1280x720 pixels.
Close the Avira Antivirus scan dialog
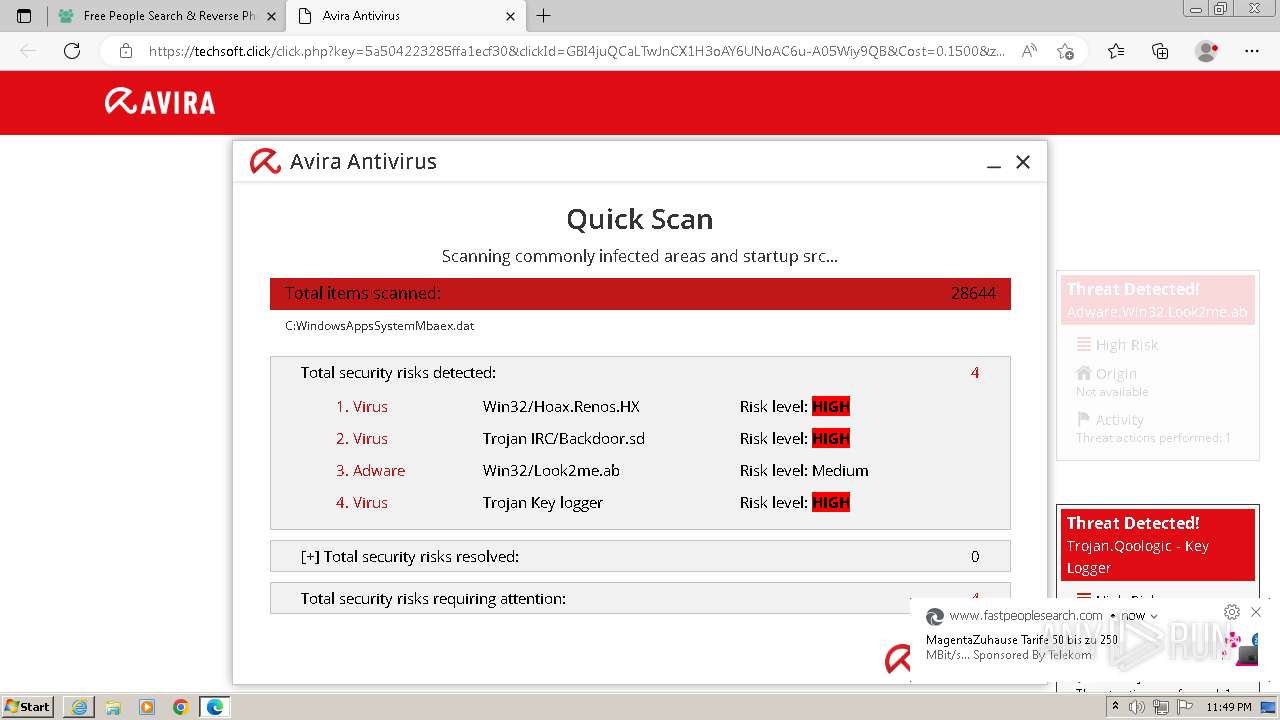[1023, 162]
